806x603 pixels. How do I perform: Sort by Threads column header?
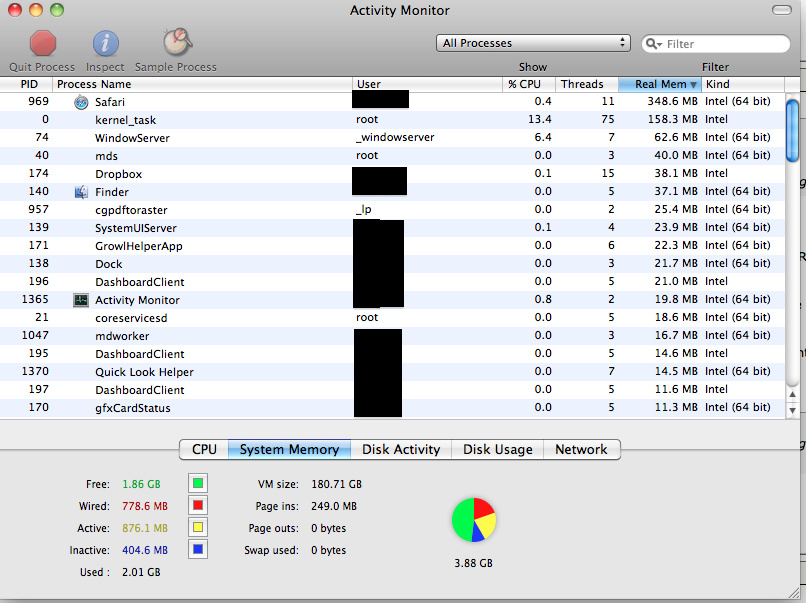pyautogui.click(x=587, y=84)
